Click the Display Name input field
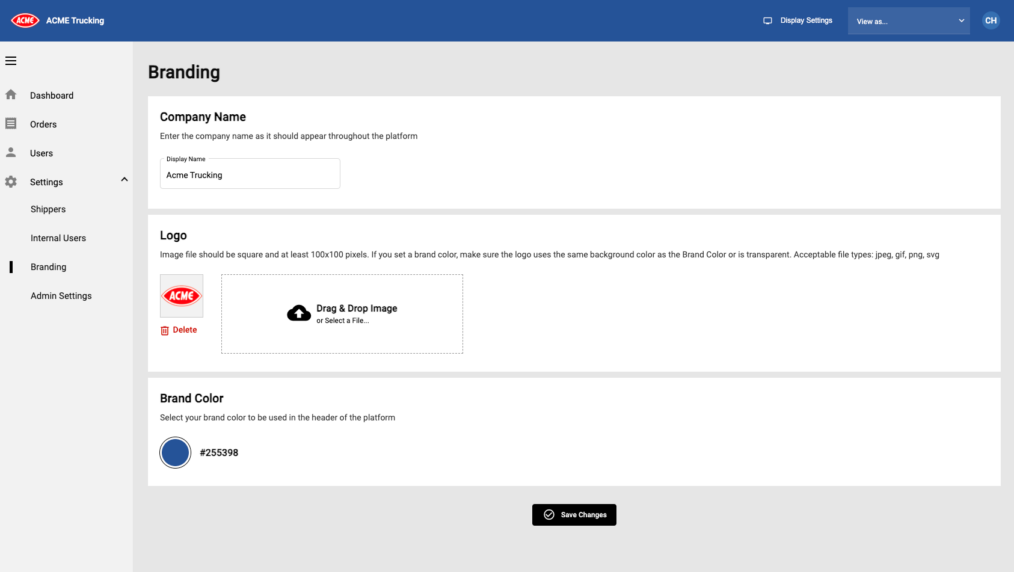Viewport: 1014px width, 572px height. pyautogui.click(x=250, y=174)
